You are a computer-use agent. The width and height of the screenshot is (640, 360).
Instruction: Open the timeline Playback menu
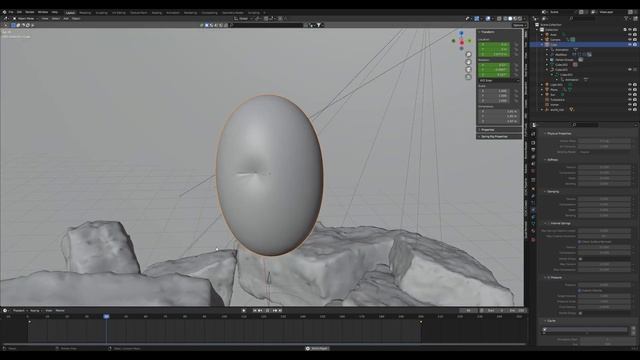click(x=19, y=311)
